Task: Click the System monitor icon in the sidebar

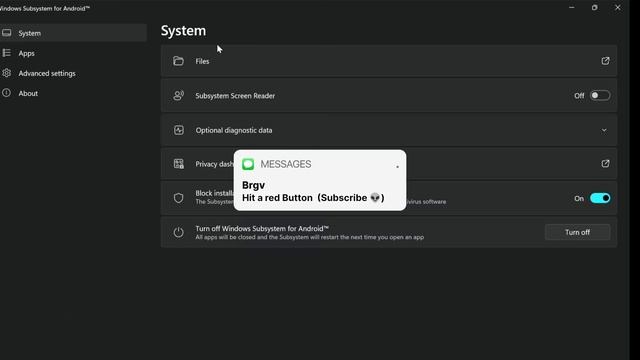Action: tap(7, 33)
